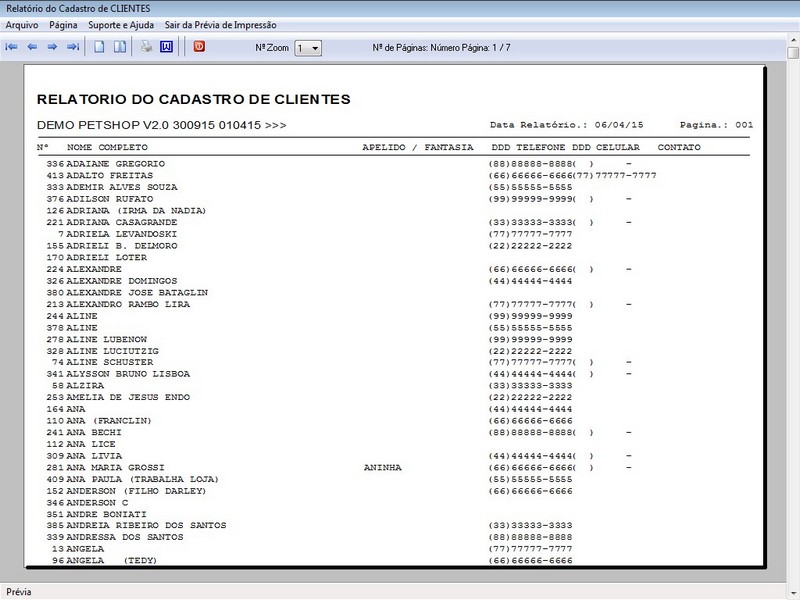Screen dimensions: 800x600
Task: Click CONTATO column header
Action: [x=679, y=147]
